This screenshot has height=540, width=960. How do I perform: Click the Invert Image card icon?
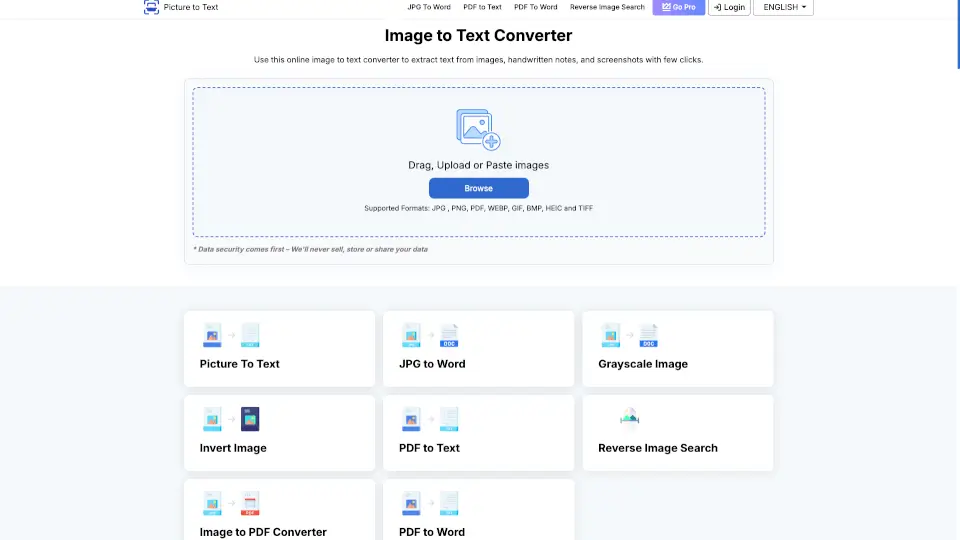[231, 419]
